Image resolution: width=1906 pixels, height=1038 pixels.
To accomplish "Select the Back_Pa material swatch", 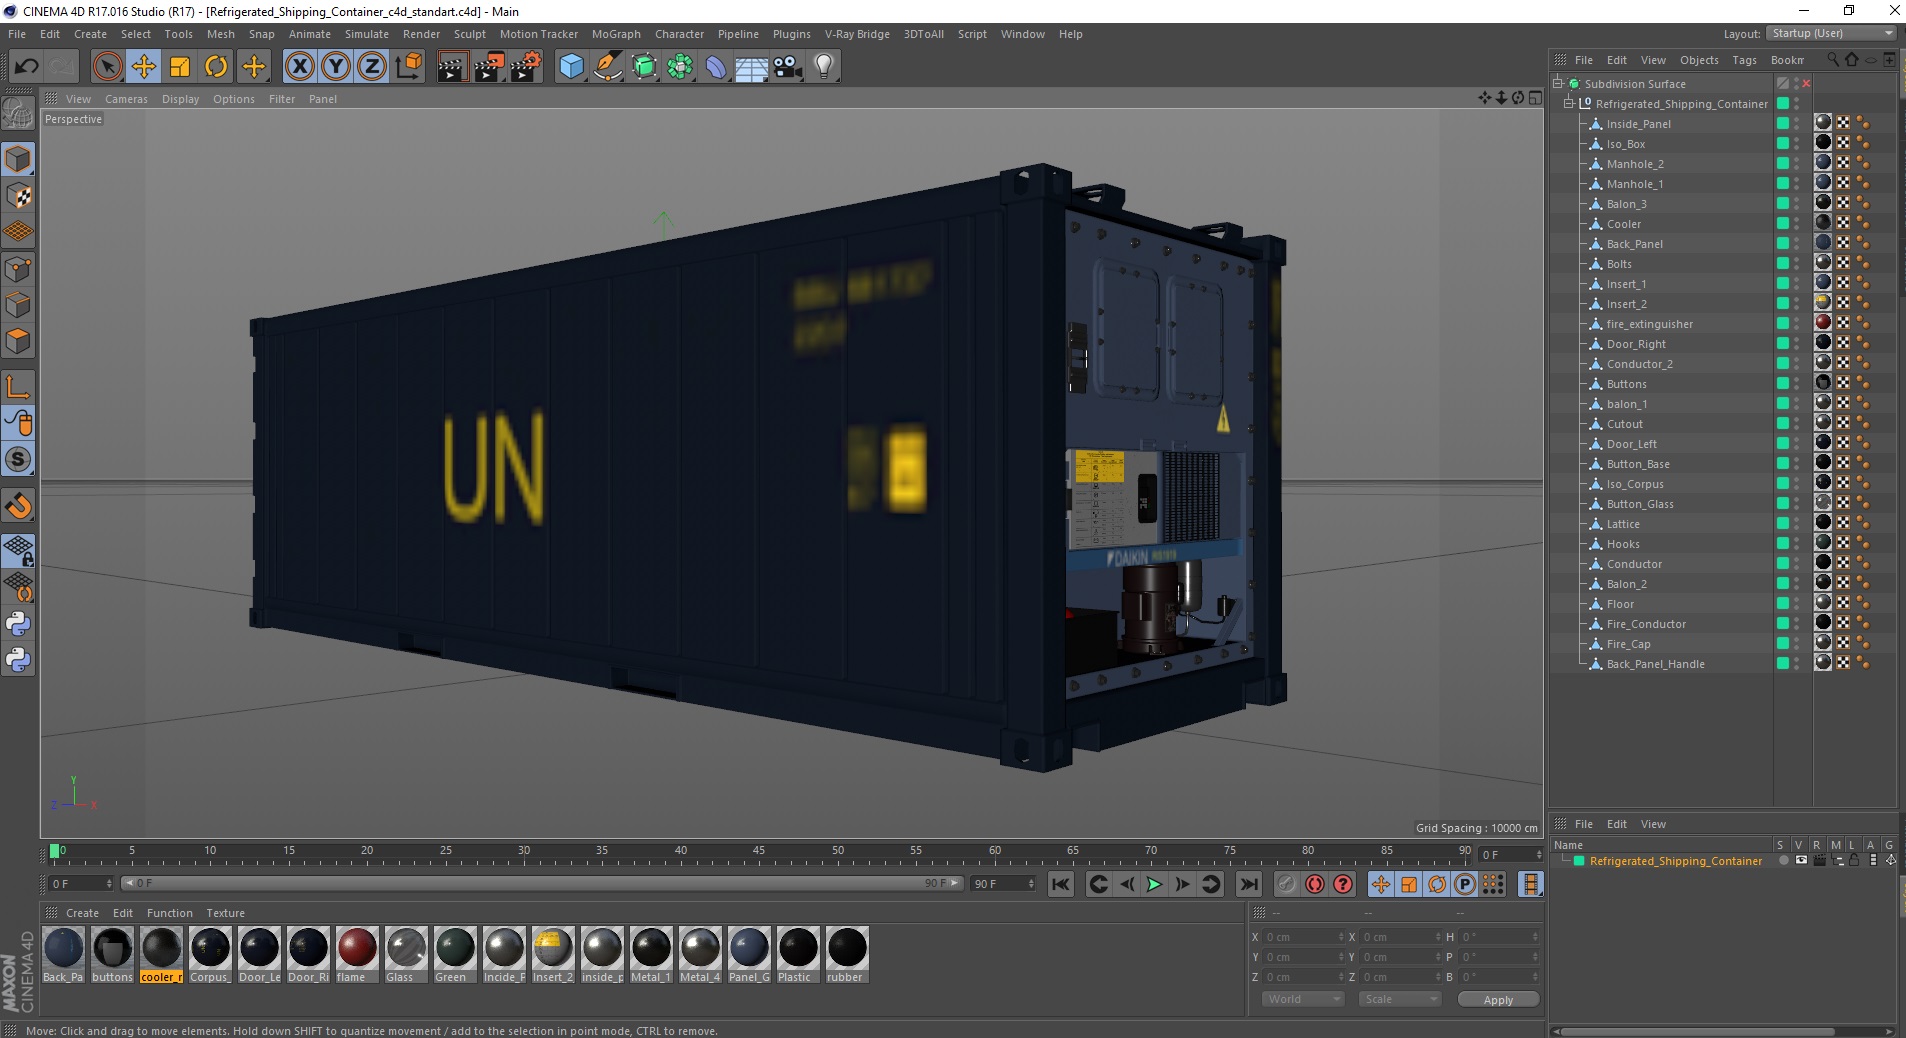I will tap(63, 955).
